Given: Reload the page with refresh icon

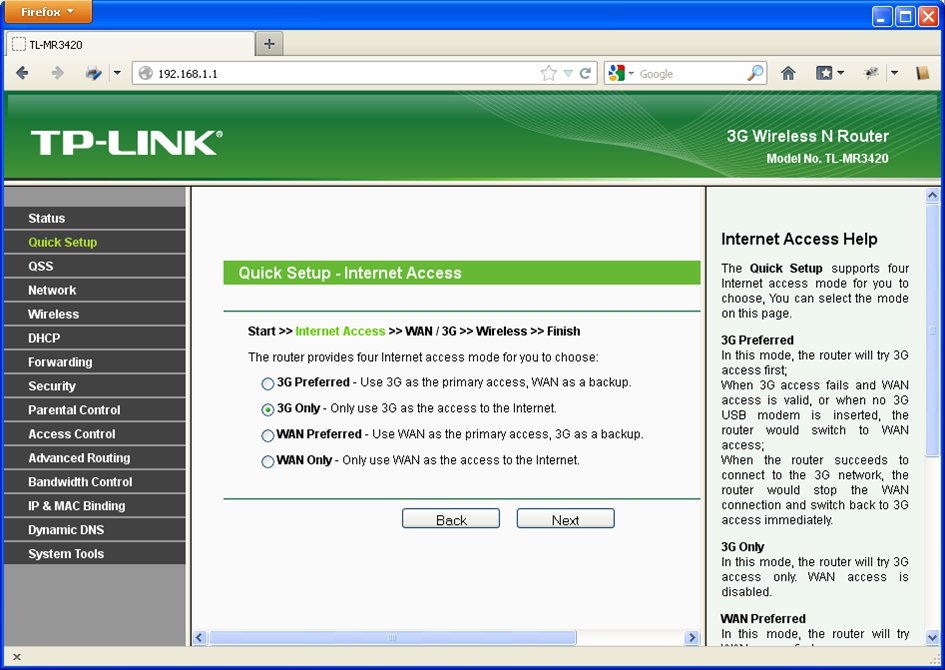Looking at the screenshot, I should click(x=585, y=74).
